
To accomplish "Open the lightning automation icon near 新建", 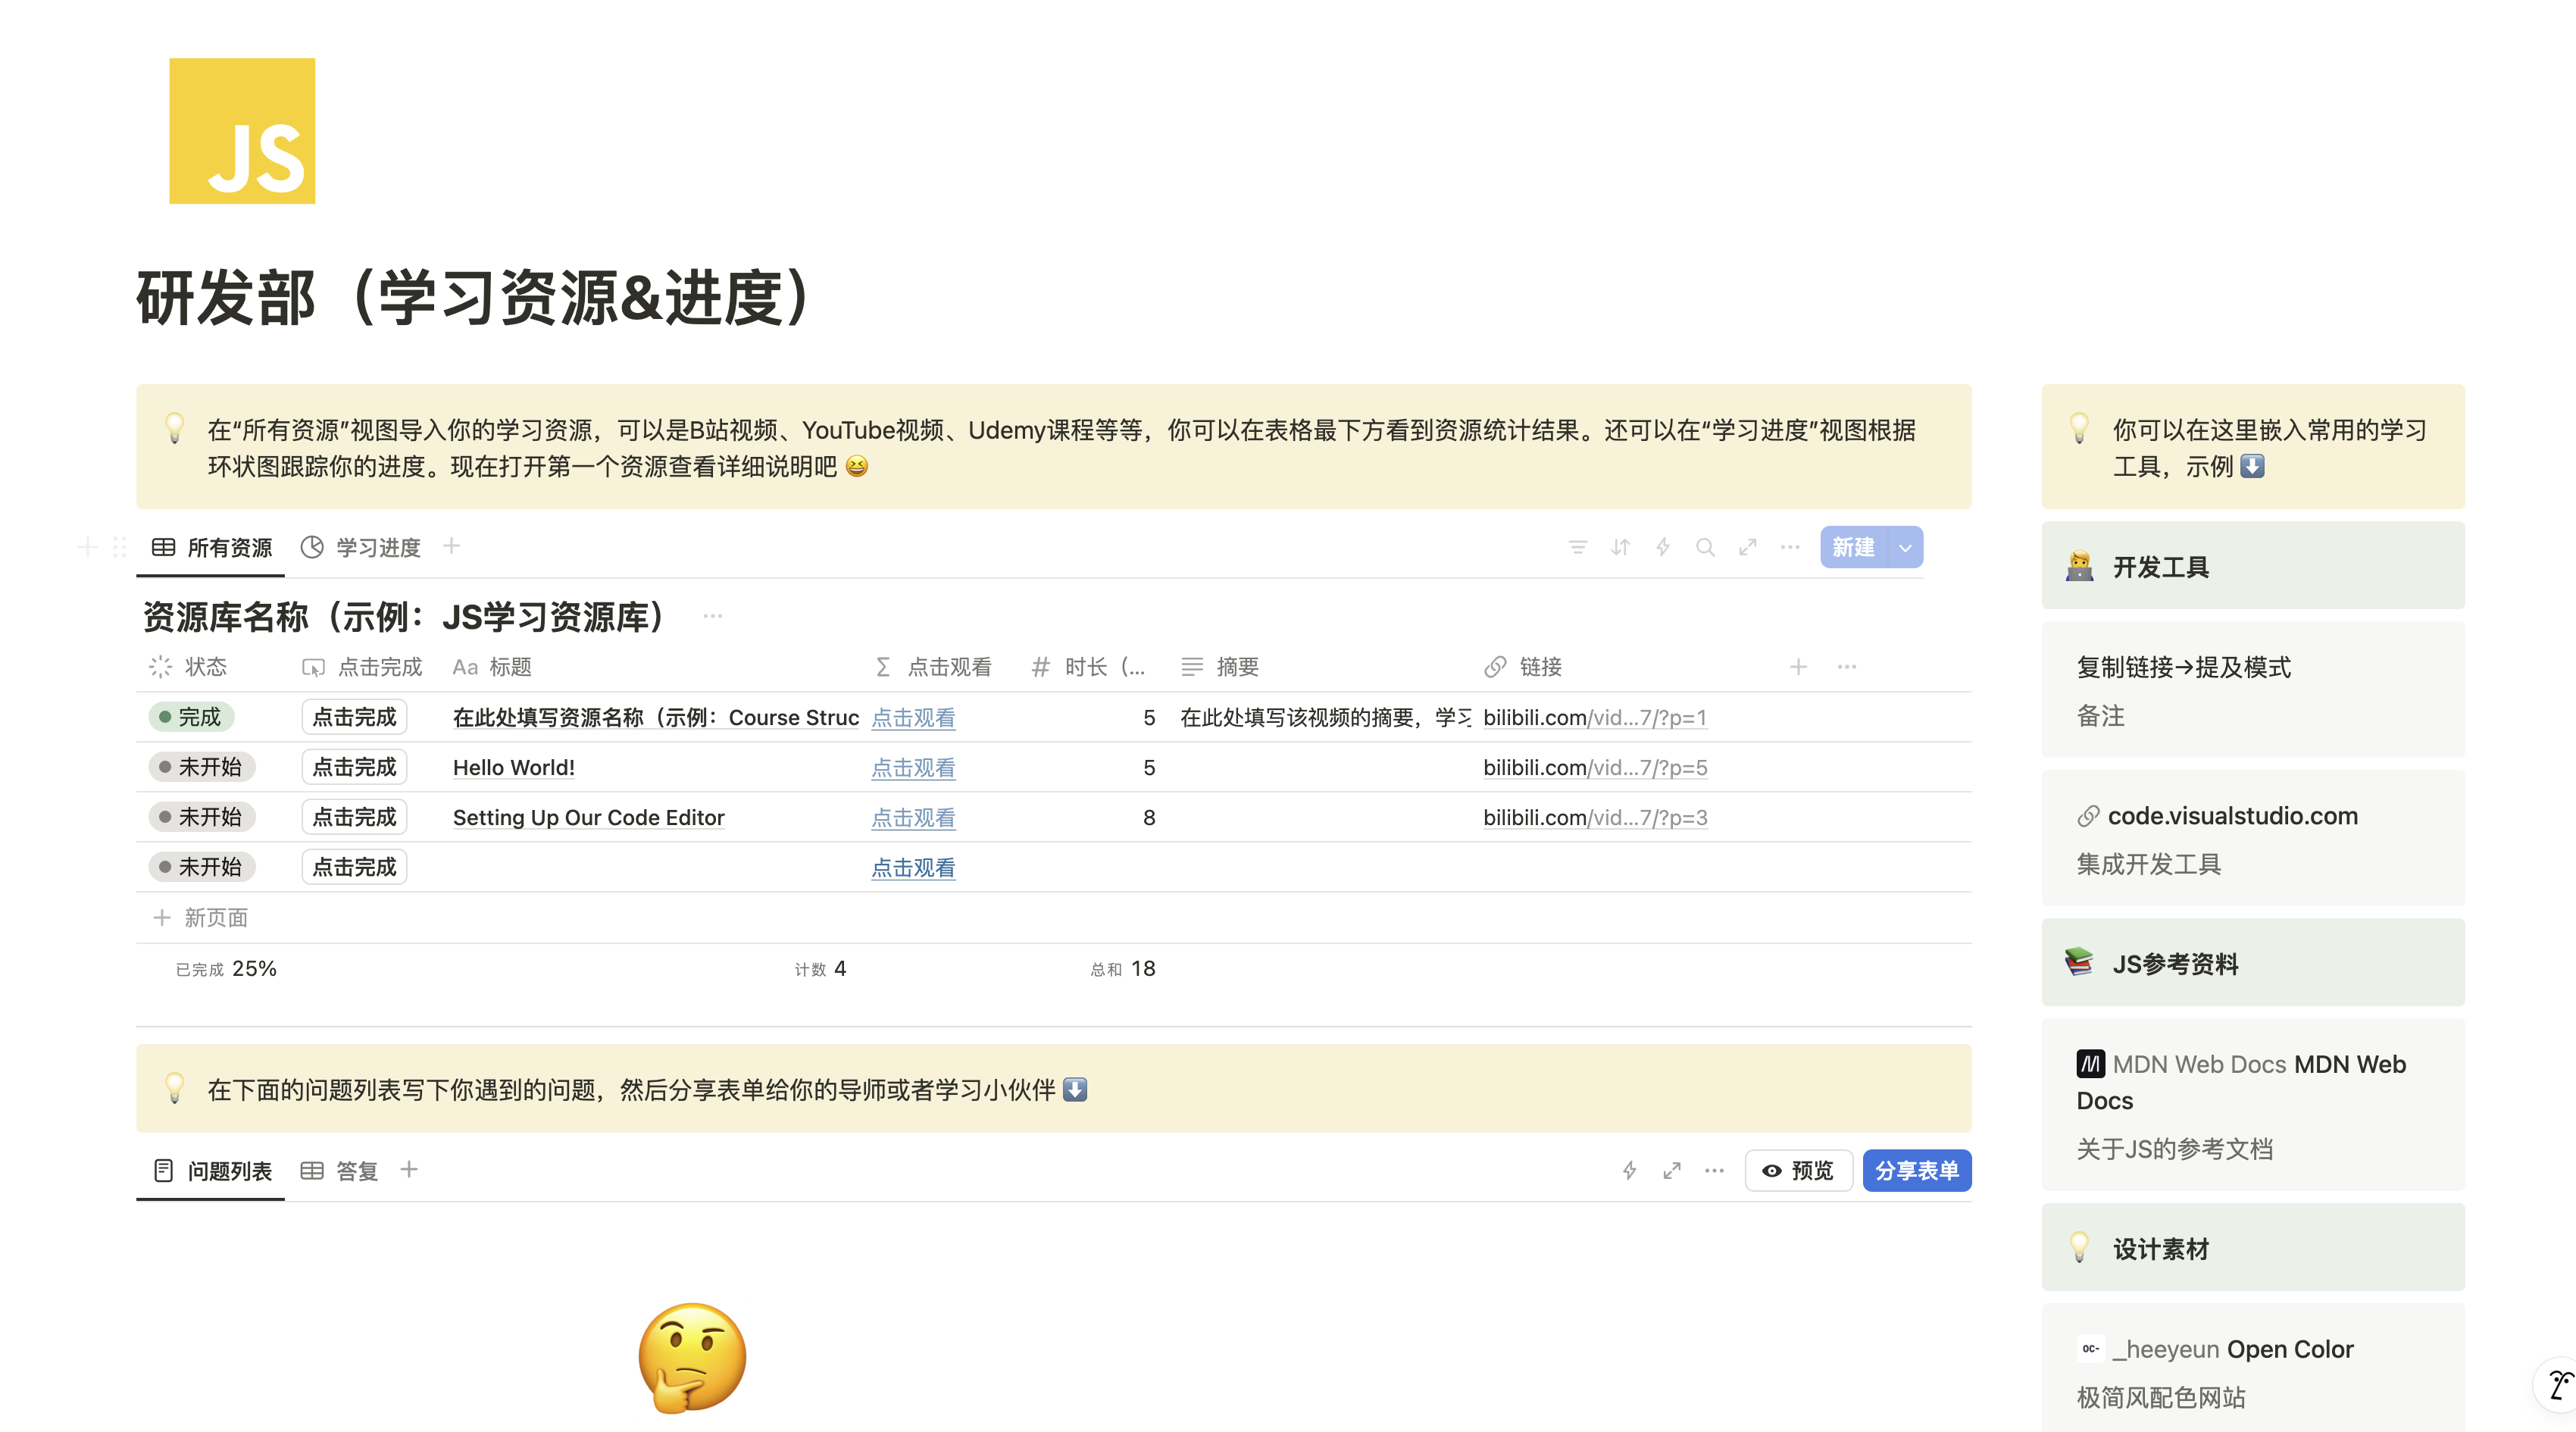I will click(x=1662, y=547).
